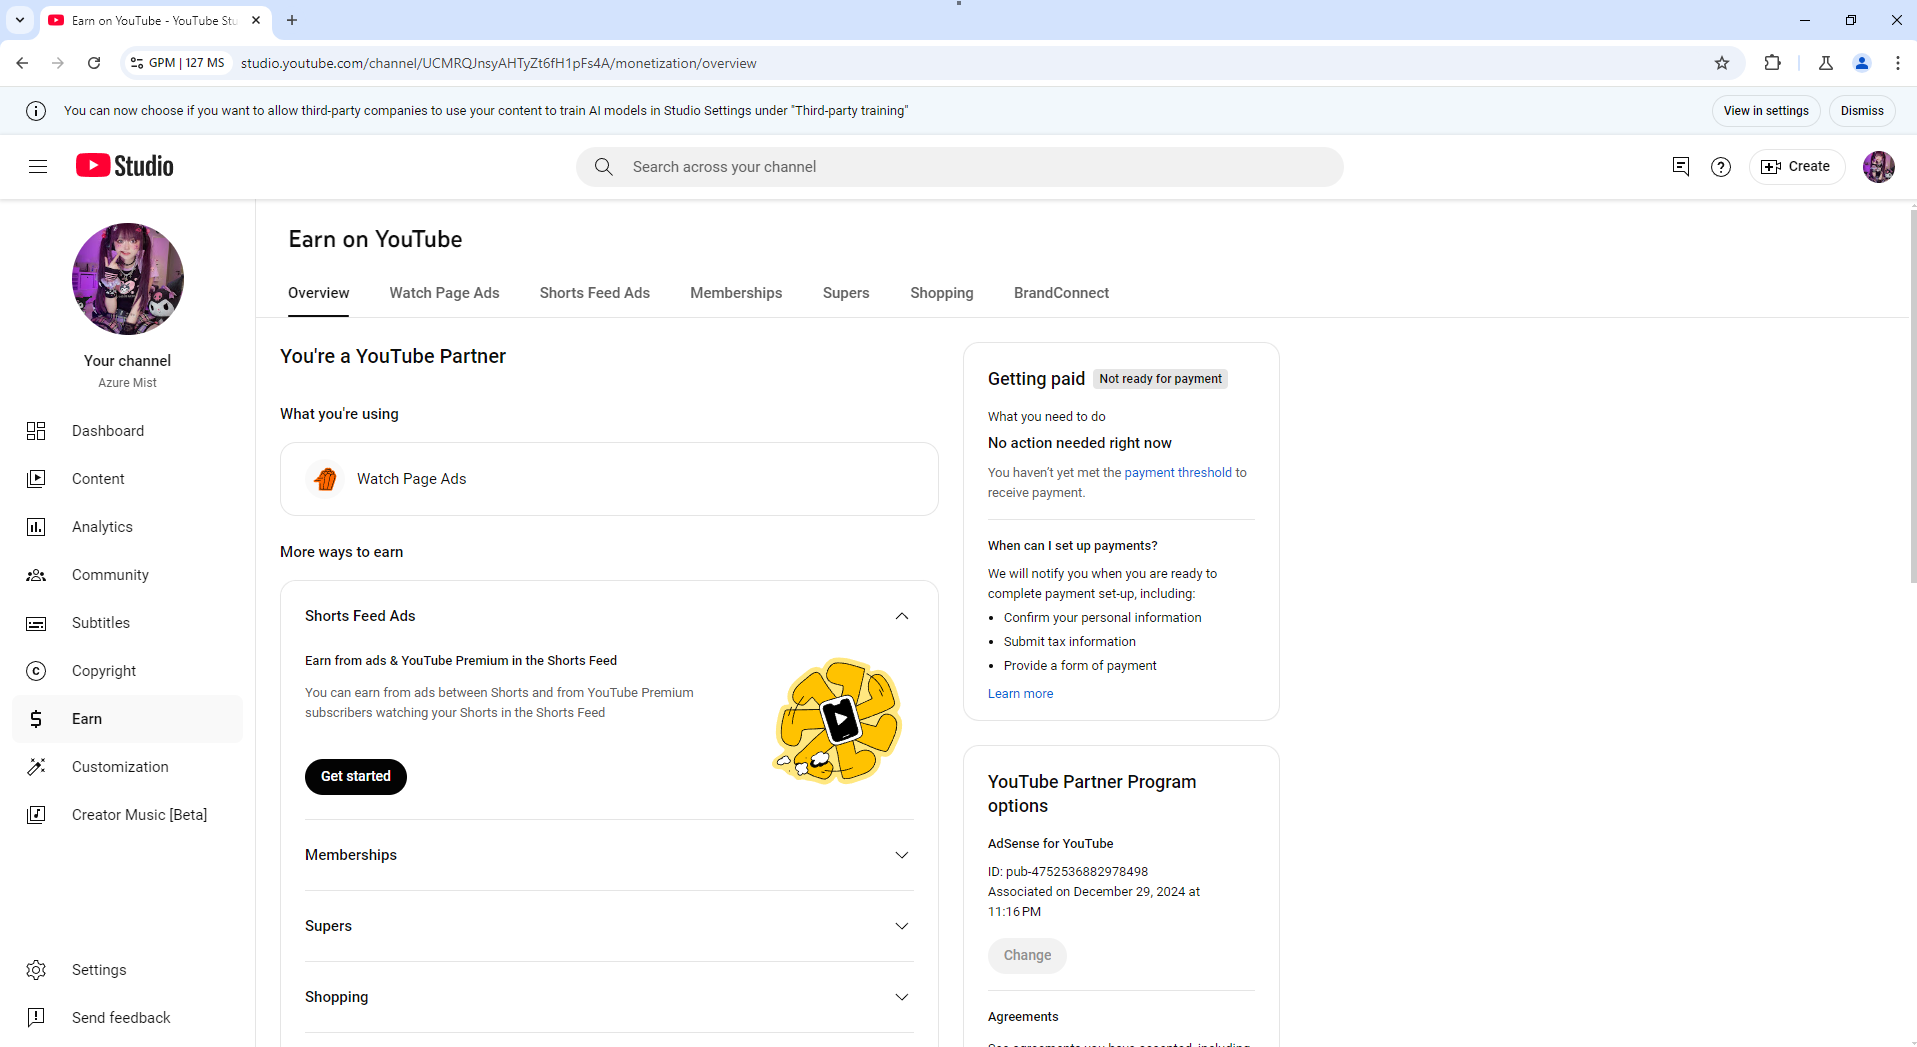The image size is (1917, 1047).
Task: Click the Customization magic wand icon
Action: pos(36,767)
